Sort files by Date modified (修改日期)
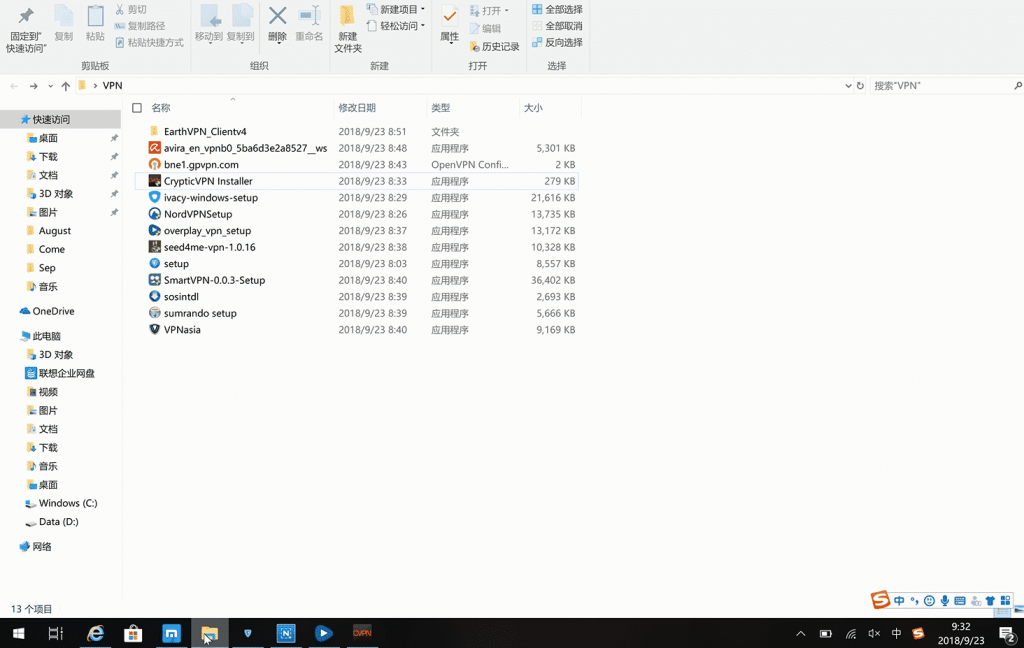 pos(357,108)
